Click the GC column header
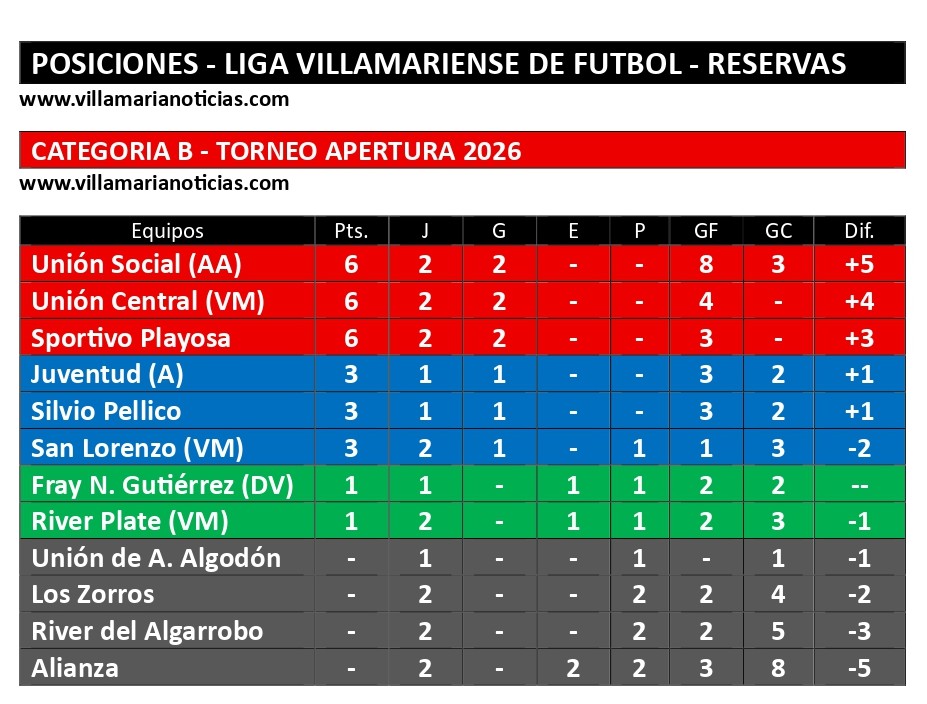927x704 pixels. click(778, 231)
